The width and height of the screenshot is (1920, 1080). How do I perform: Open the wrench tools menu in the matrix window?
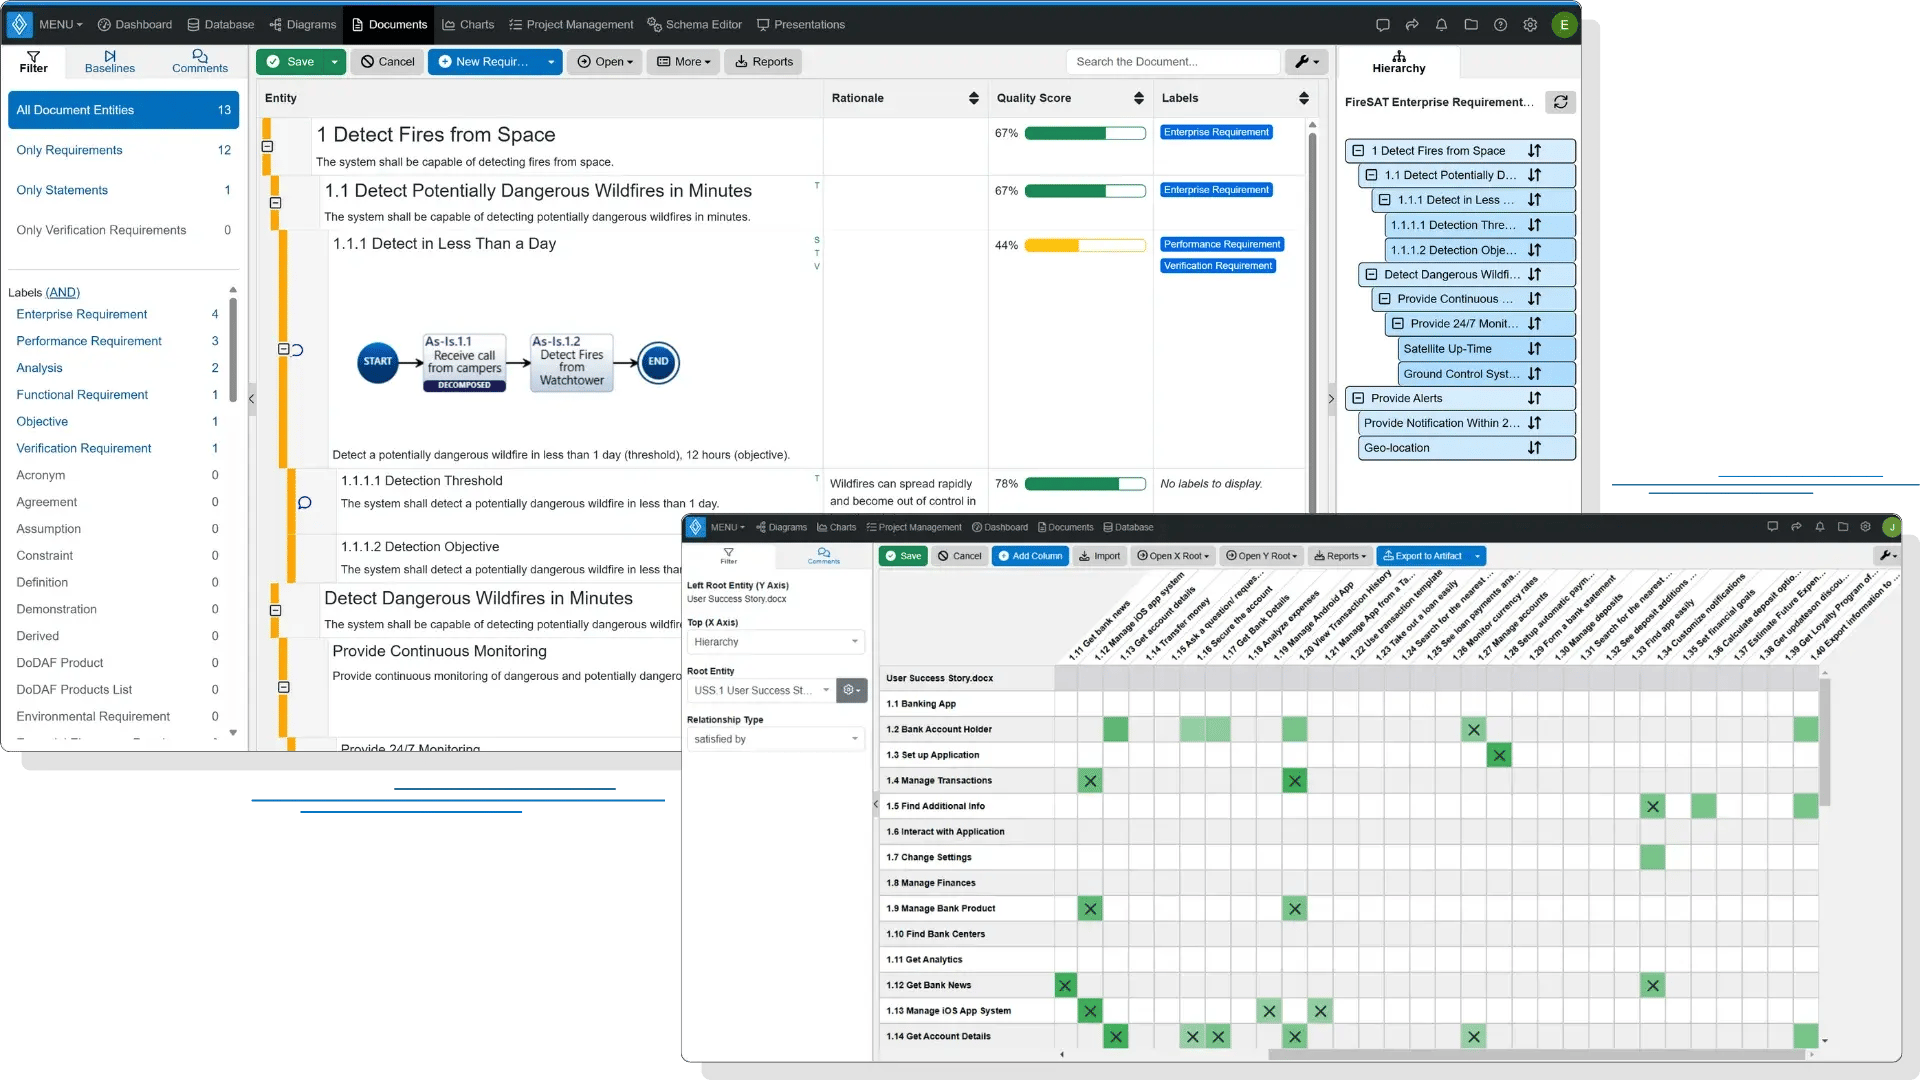(1886, 556)
